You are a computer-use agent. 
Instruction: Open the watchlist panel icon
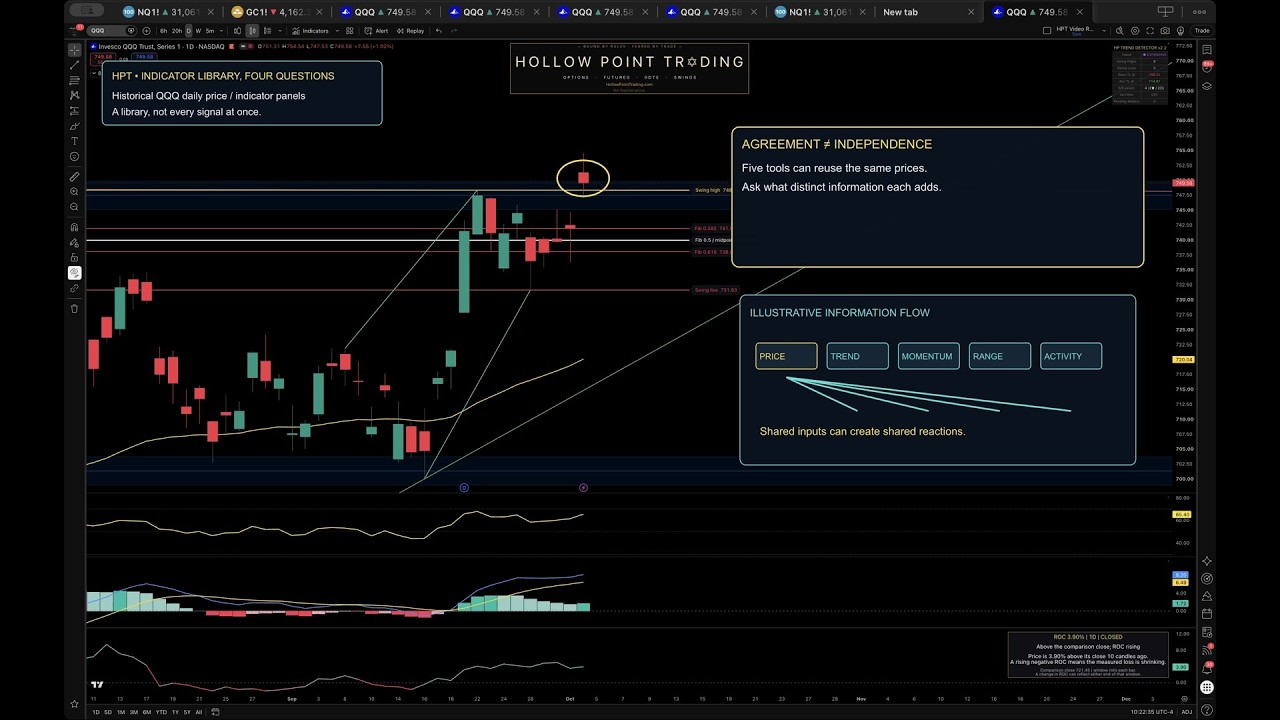coord(1207,49)
